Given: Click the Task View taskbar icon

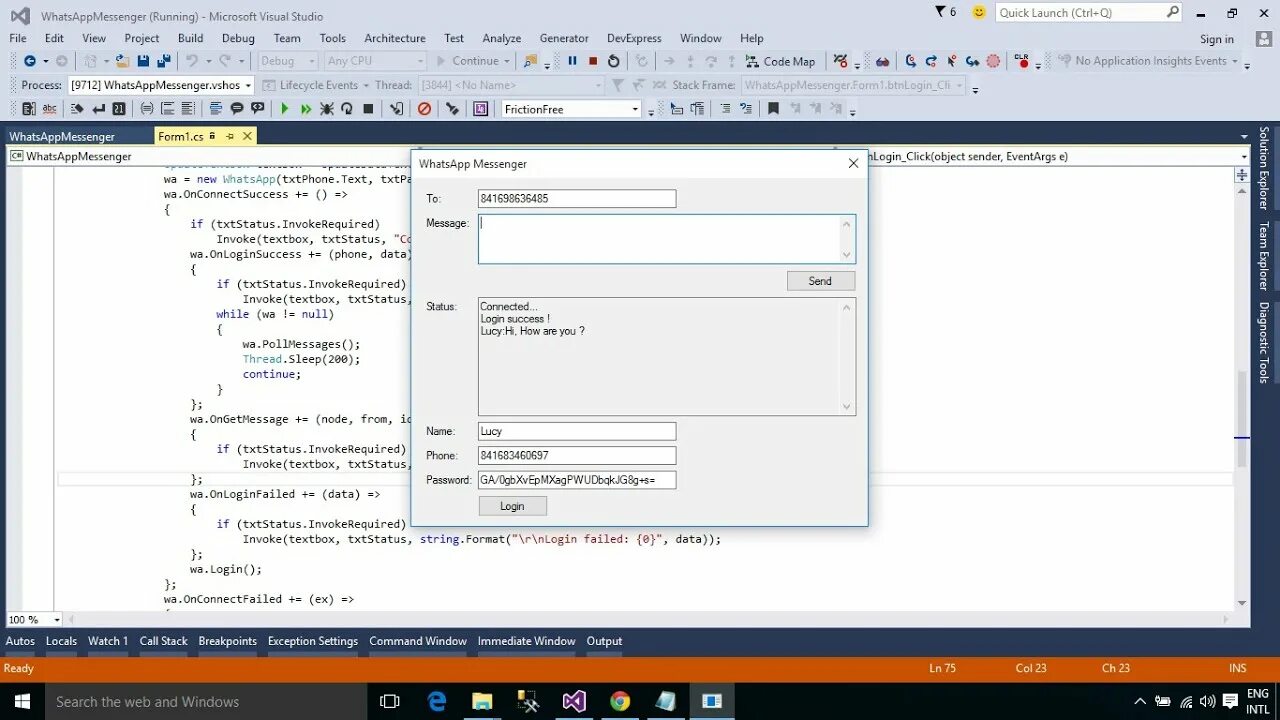Looking at the screenshot, I should click(390, 701).
